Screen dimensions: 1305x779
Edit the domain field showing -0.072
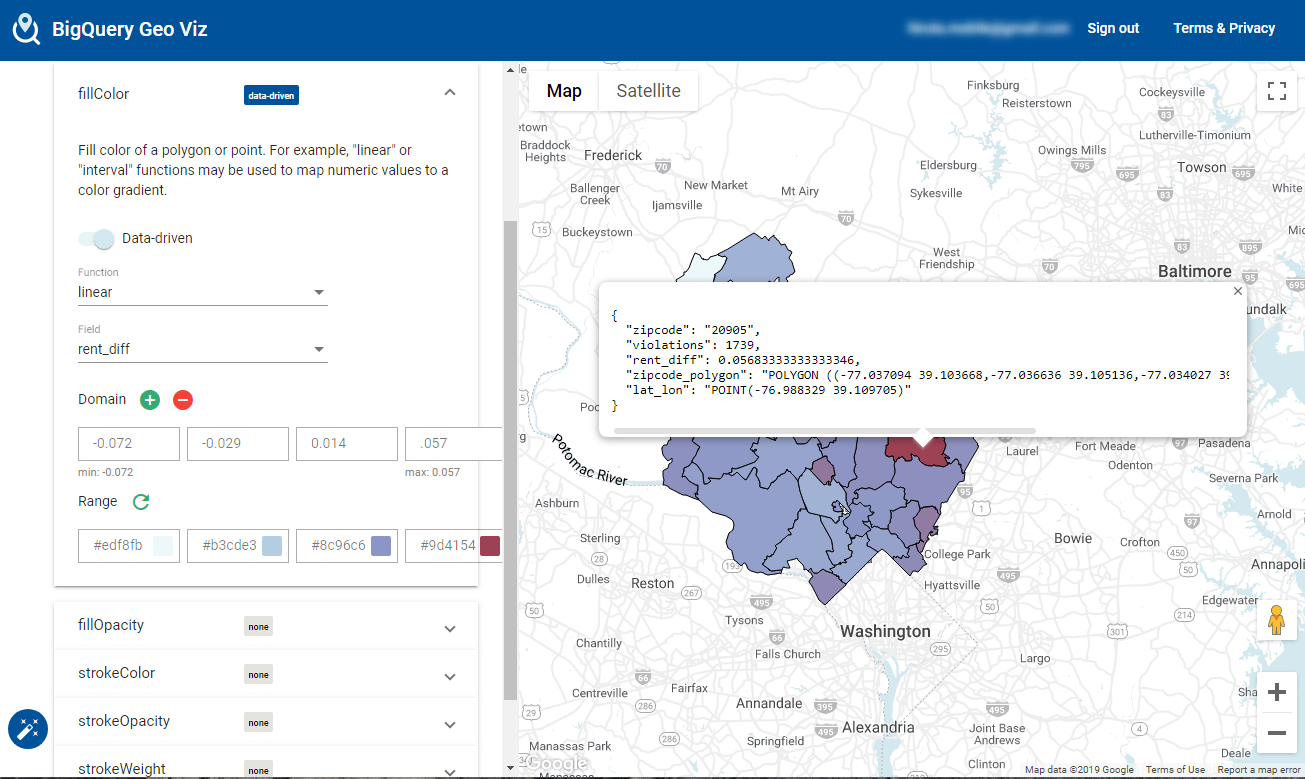pos(129,444)
